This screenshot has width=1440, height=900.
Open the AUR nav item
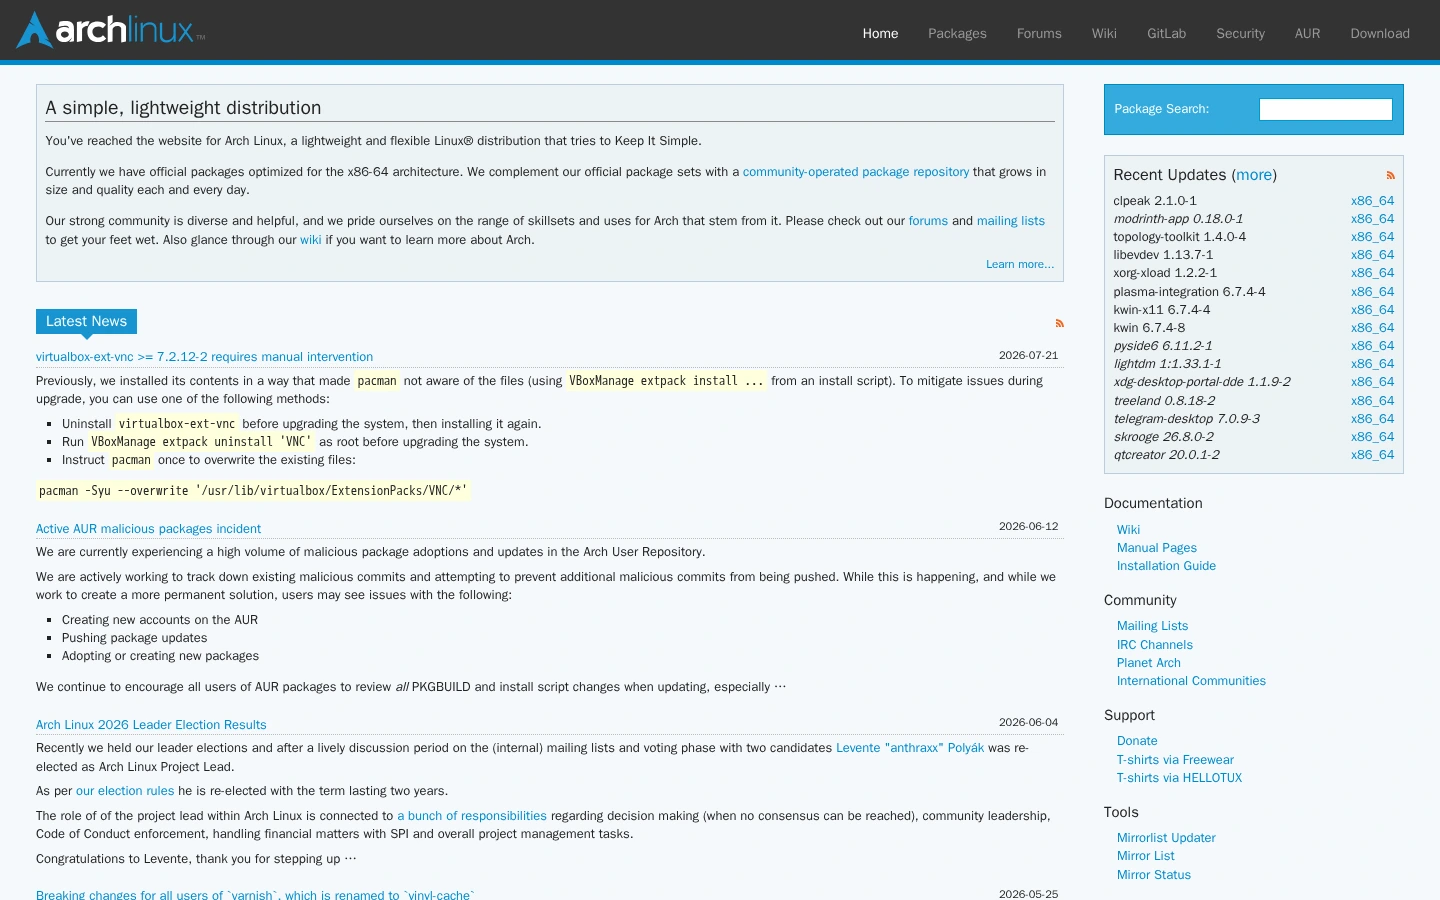coord(1307,33)
